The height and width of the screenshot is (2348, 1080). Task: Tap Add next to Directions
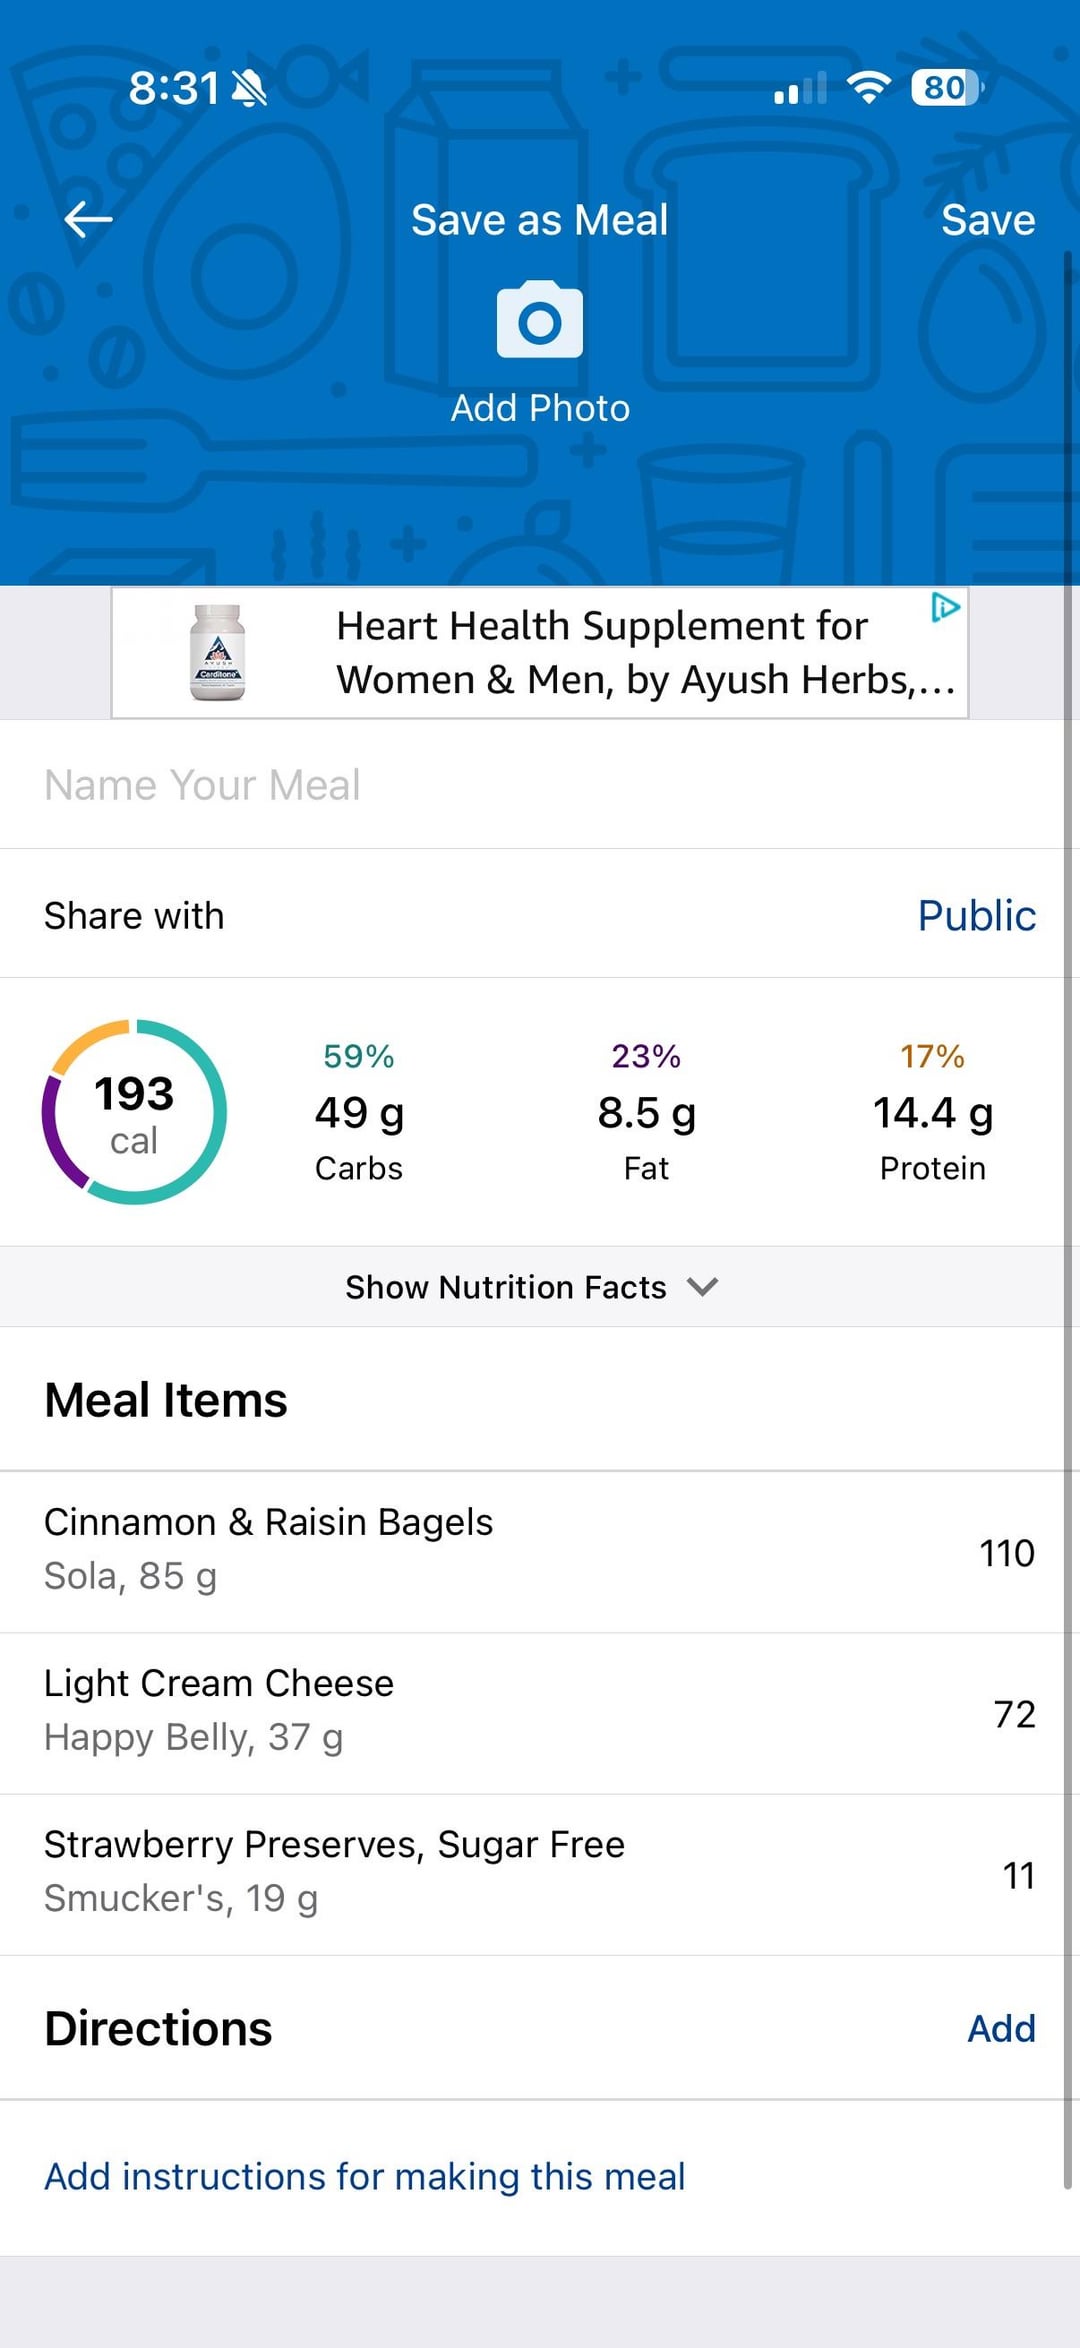(x=1001, y=2029)
